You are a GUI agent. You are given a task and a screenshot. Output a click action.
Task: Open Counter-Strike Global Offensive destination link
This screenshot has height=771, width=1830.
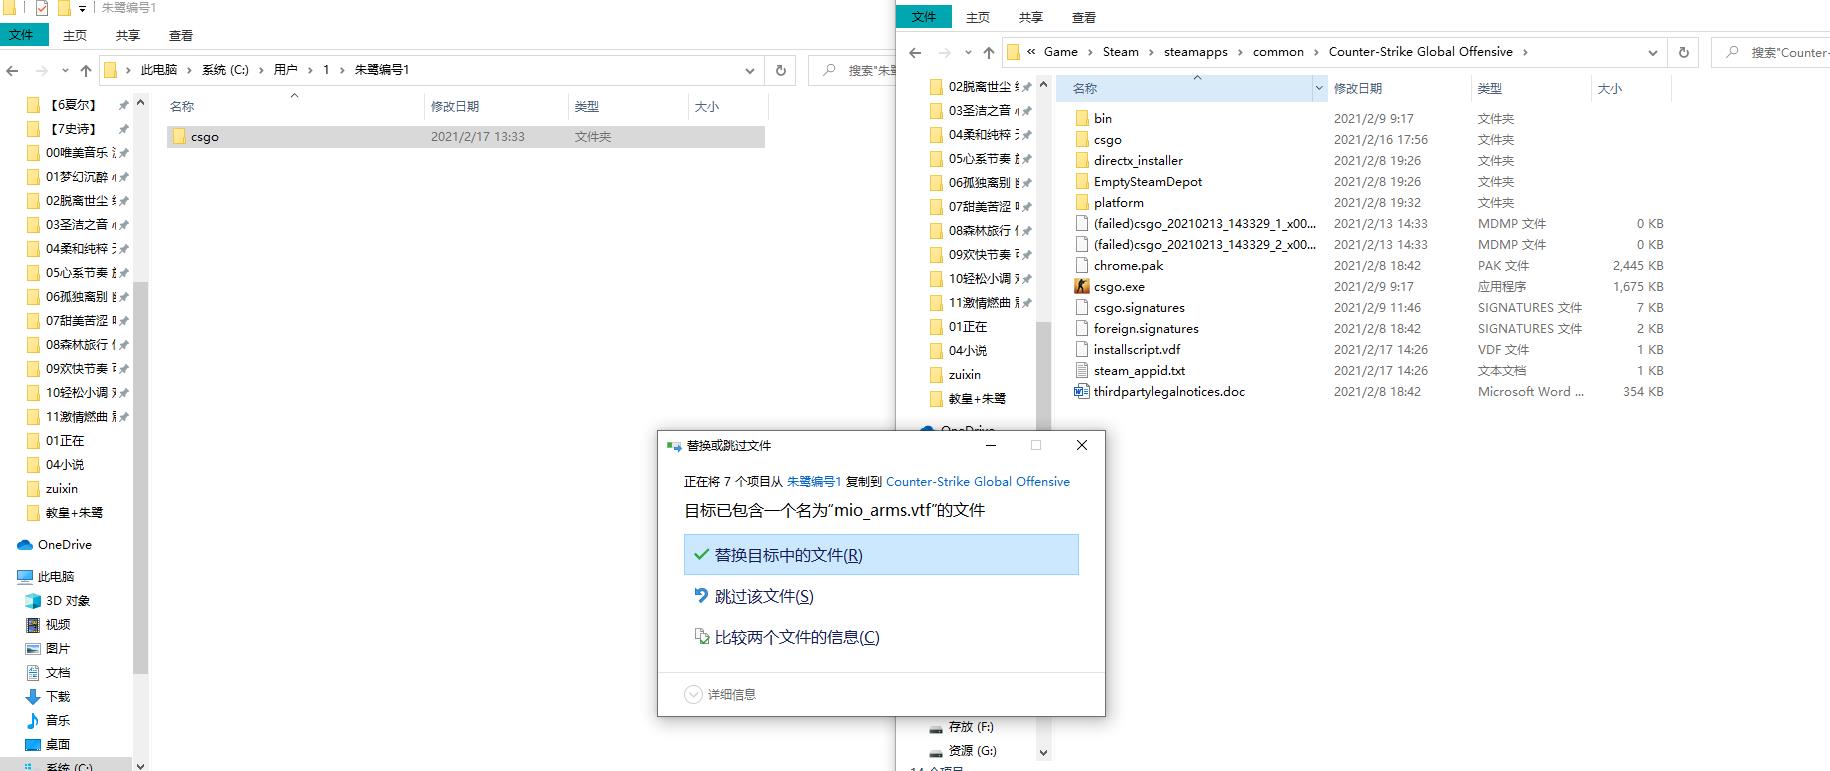[x=978, y=482]
